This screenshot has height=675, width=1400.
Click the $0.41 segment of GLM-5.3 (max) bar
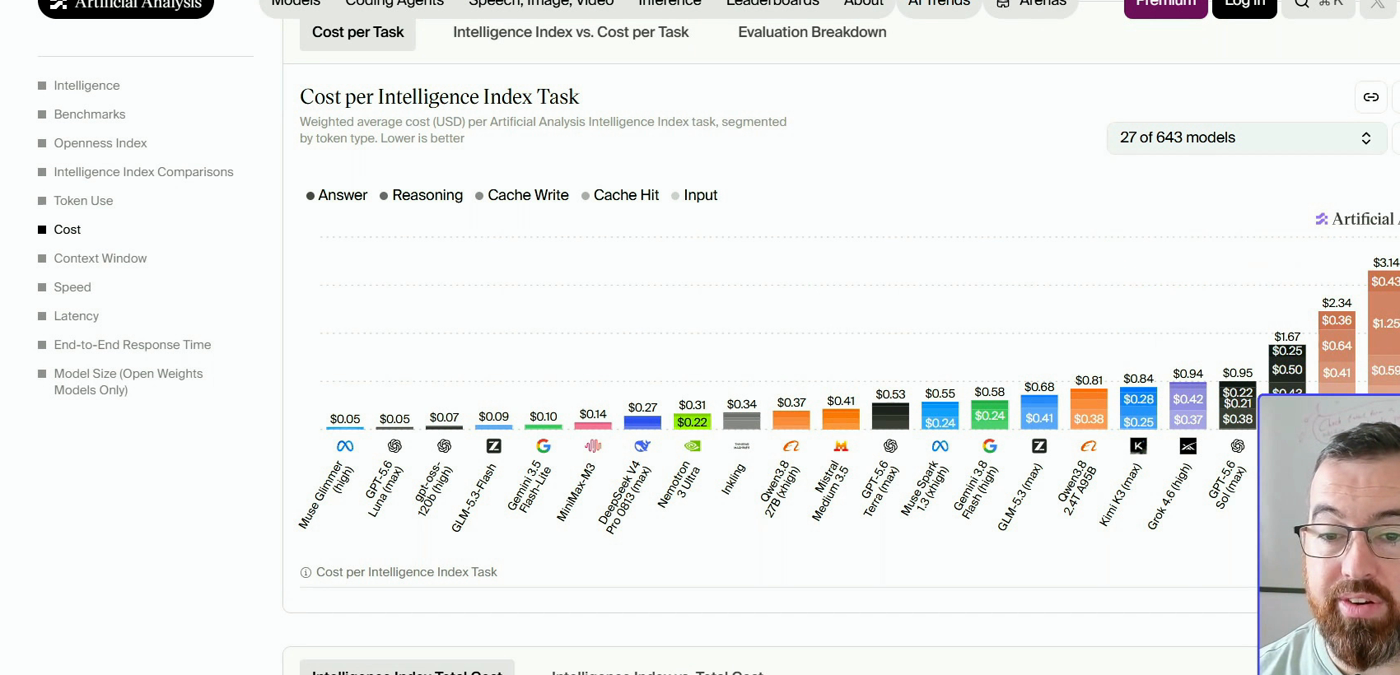1039,418
